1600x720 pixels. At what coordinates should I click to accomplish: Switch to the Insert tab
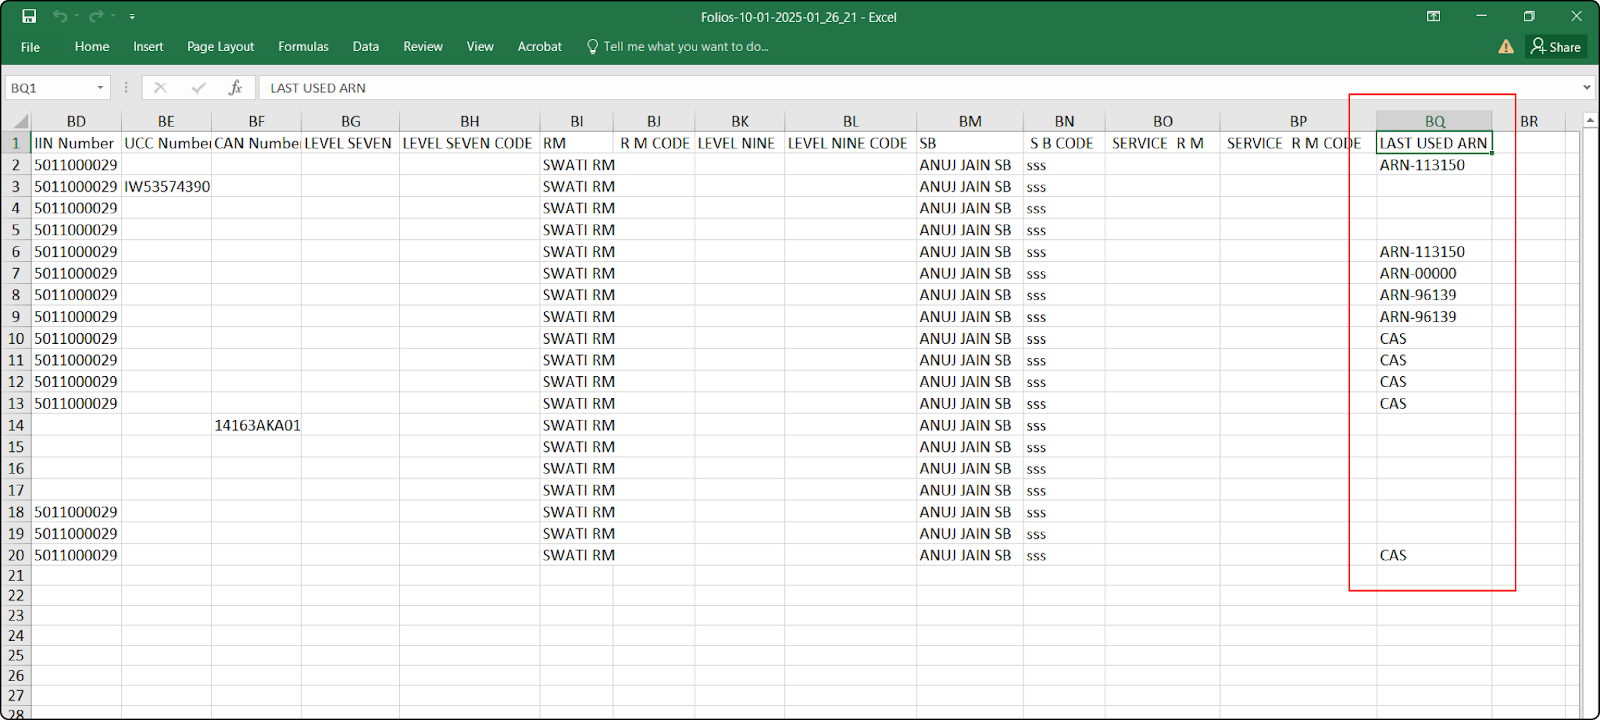(148, 46)
